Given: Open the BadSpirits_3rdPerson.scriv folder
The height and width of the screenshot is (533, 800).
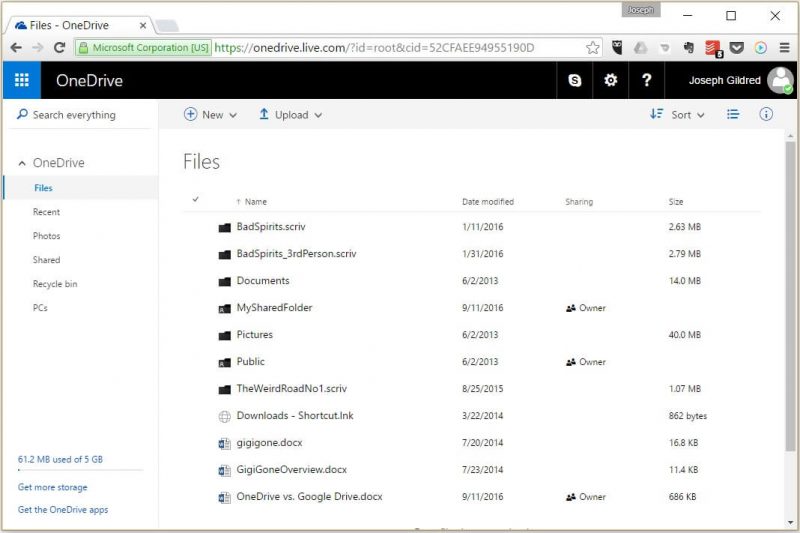Looking at the screenshot, I should (296, 253).
